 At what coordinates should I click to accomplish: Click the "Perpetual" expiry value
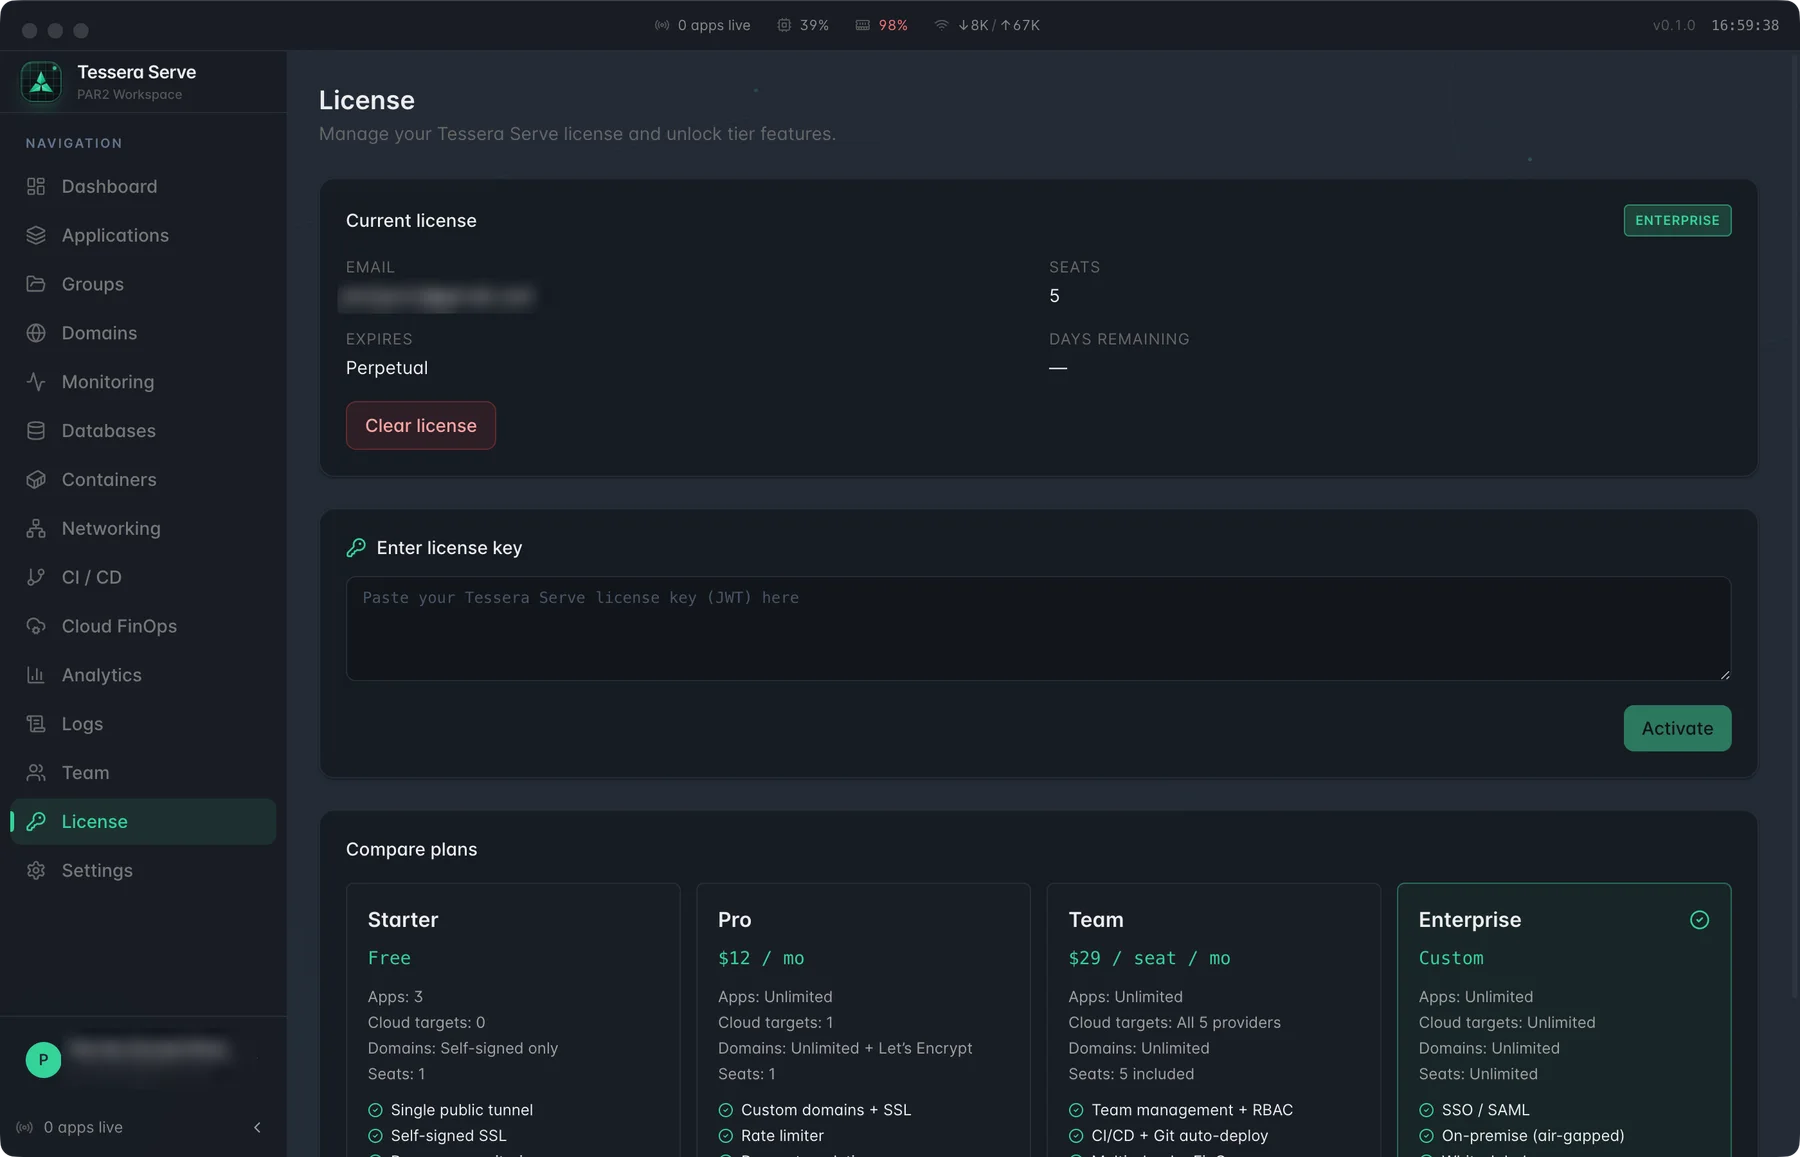tap(387, 368)
